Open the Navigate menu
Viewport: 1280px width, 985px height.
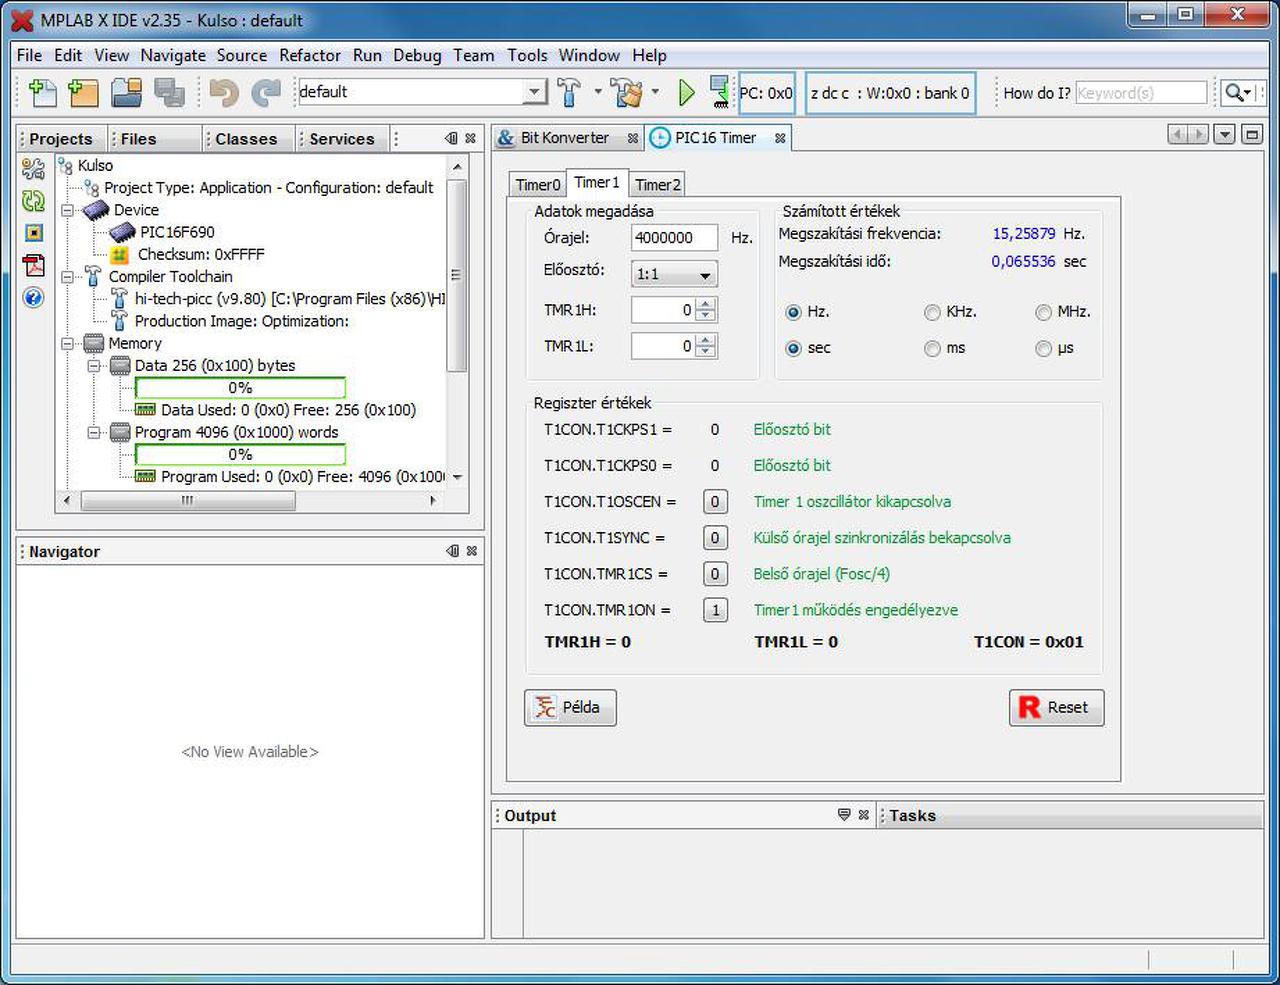click(173, 55)
